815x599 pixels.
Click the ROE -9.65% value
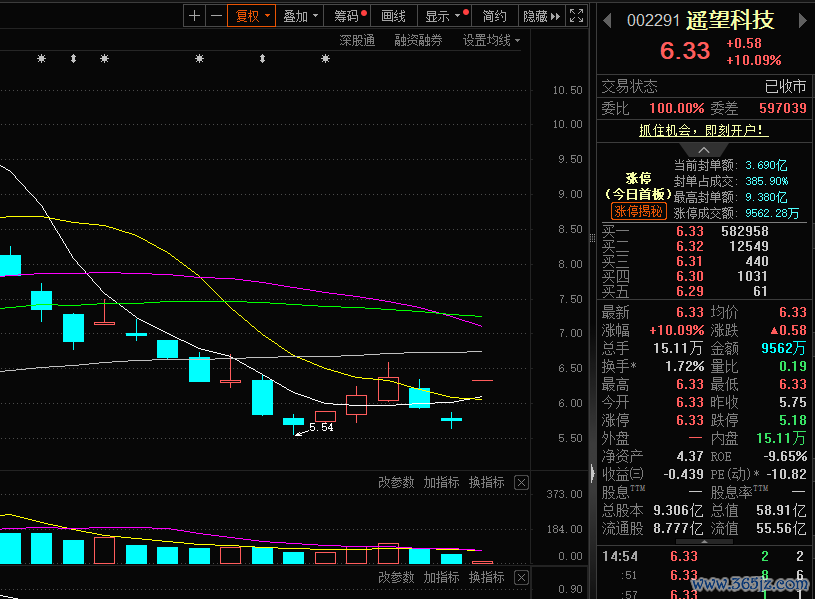pyautogui.click(x=785, y=456)
